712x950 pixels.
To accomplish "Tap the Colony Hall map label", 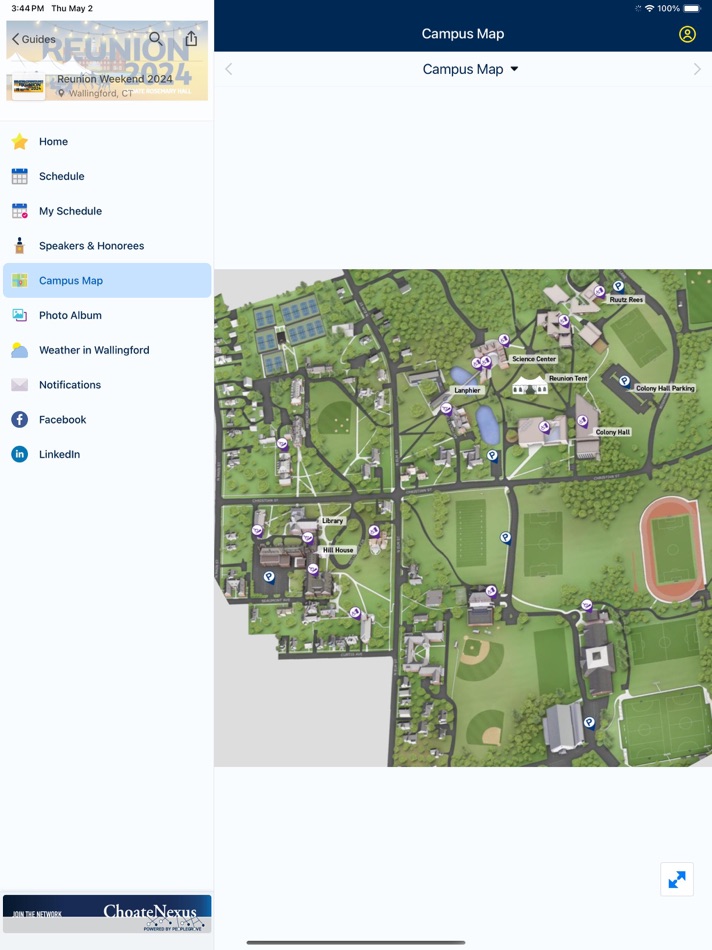I will click(x=613, y=432).
